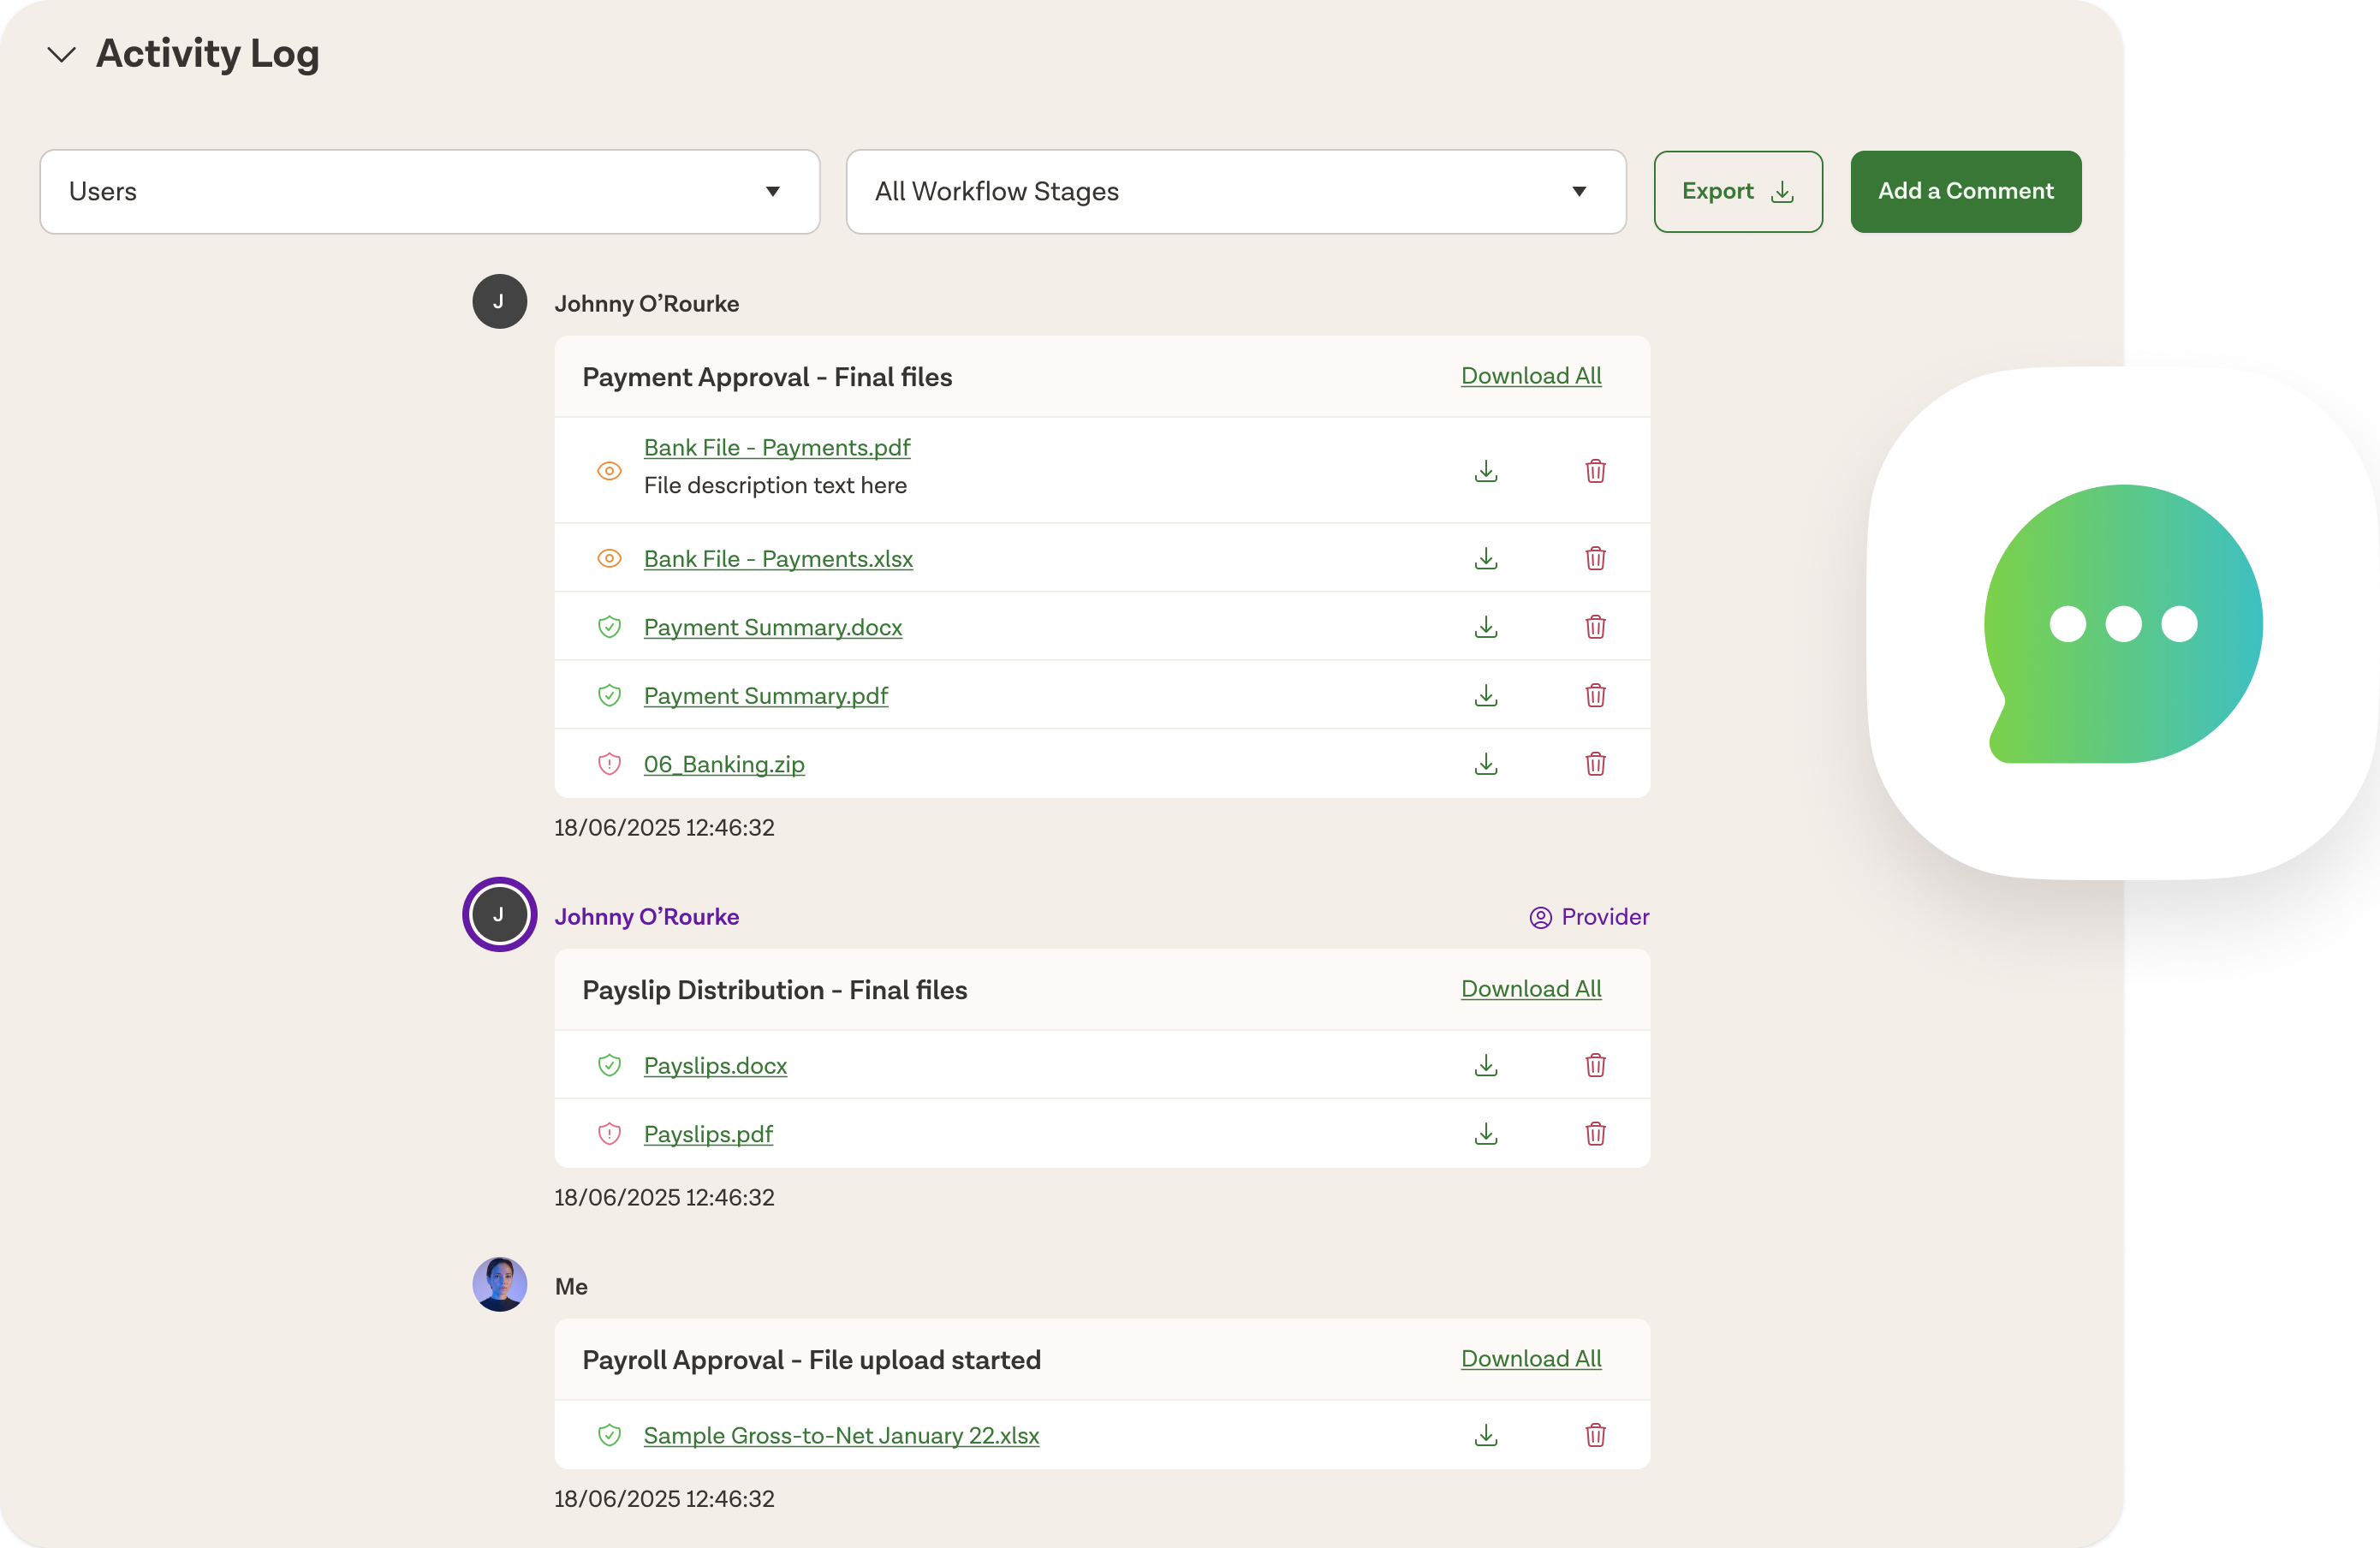Viewport: 2380px width, 1548px height.
Task: Click the Add a Comment button
Action: coord(1965,191)
